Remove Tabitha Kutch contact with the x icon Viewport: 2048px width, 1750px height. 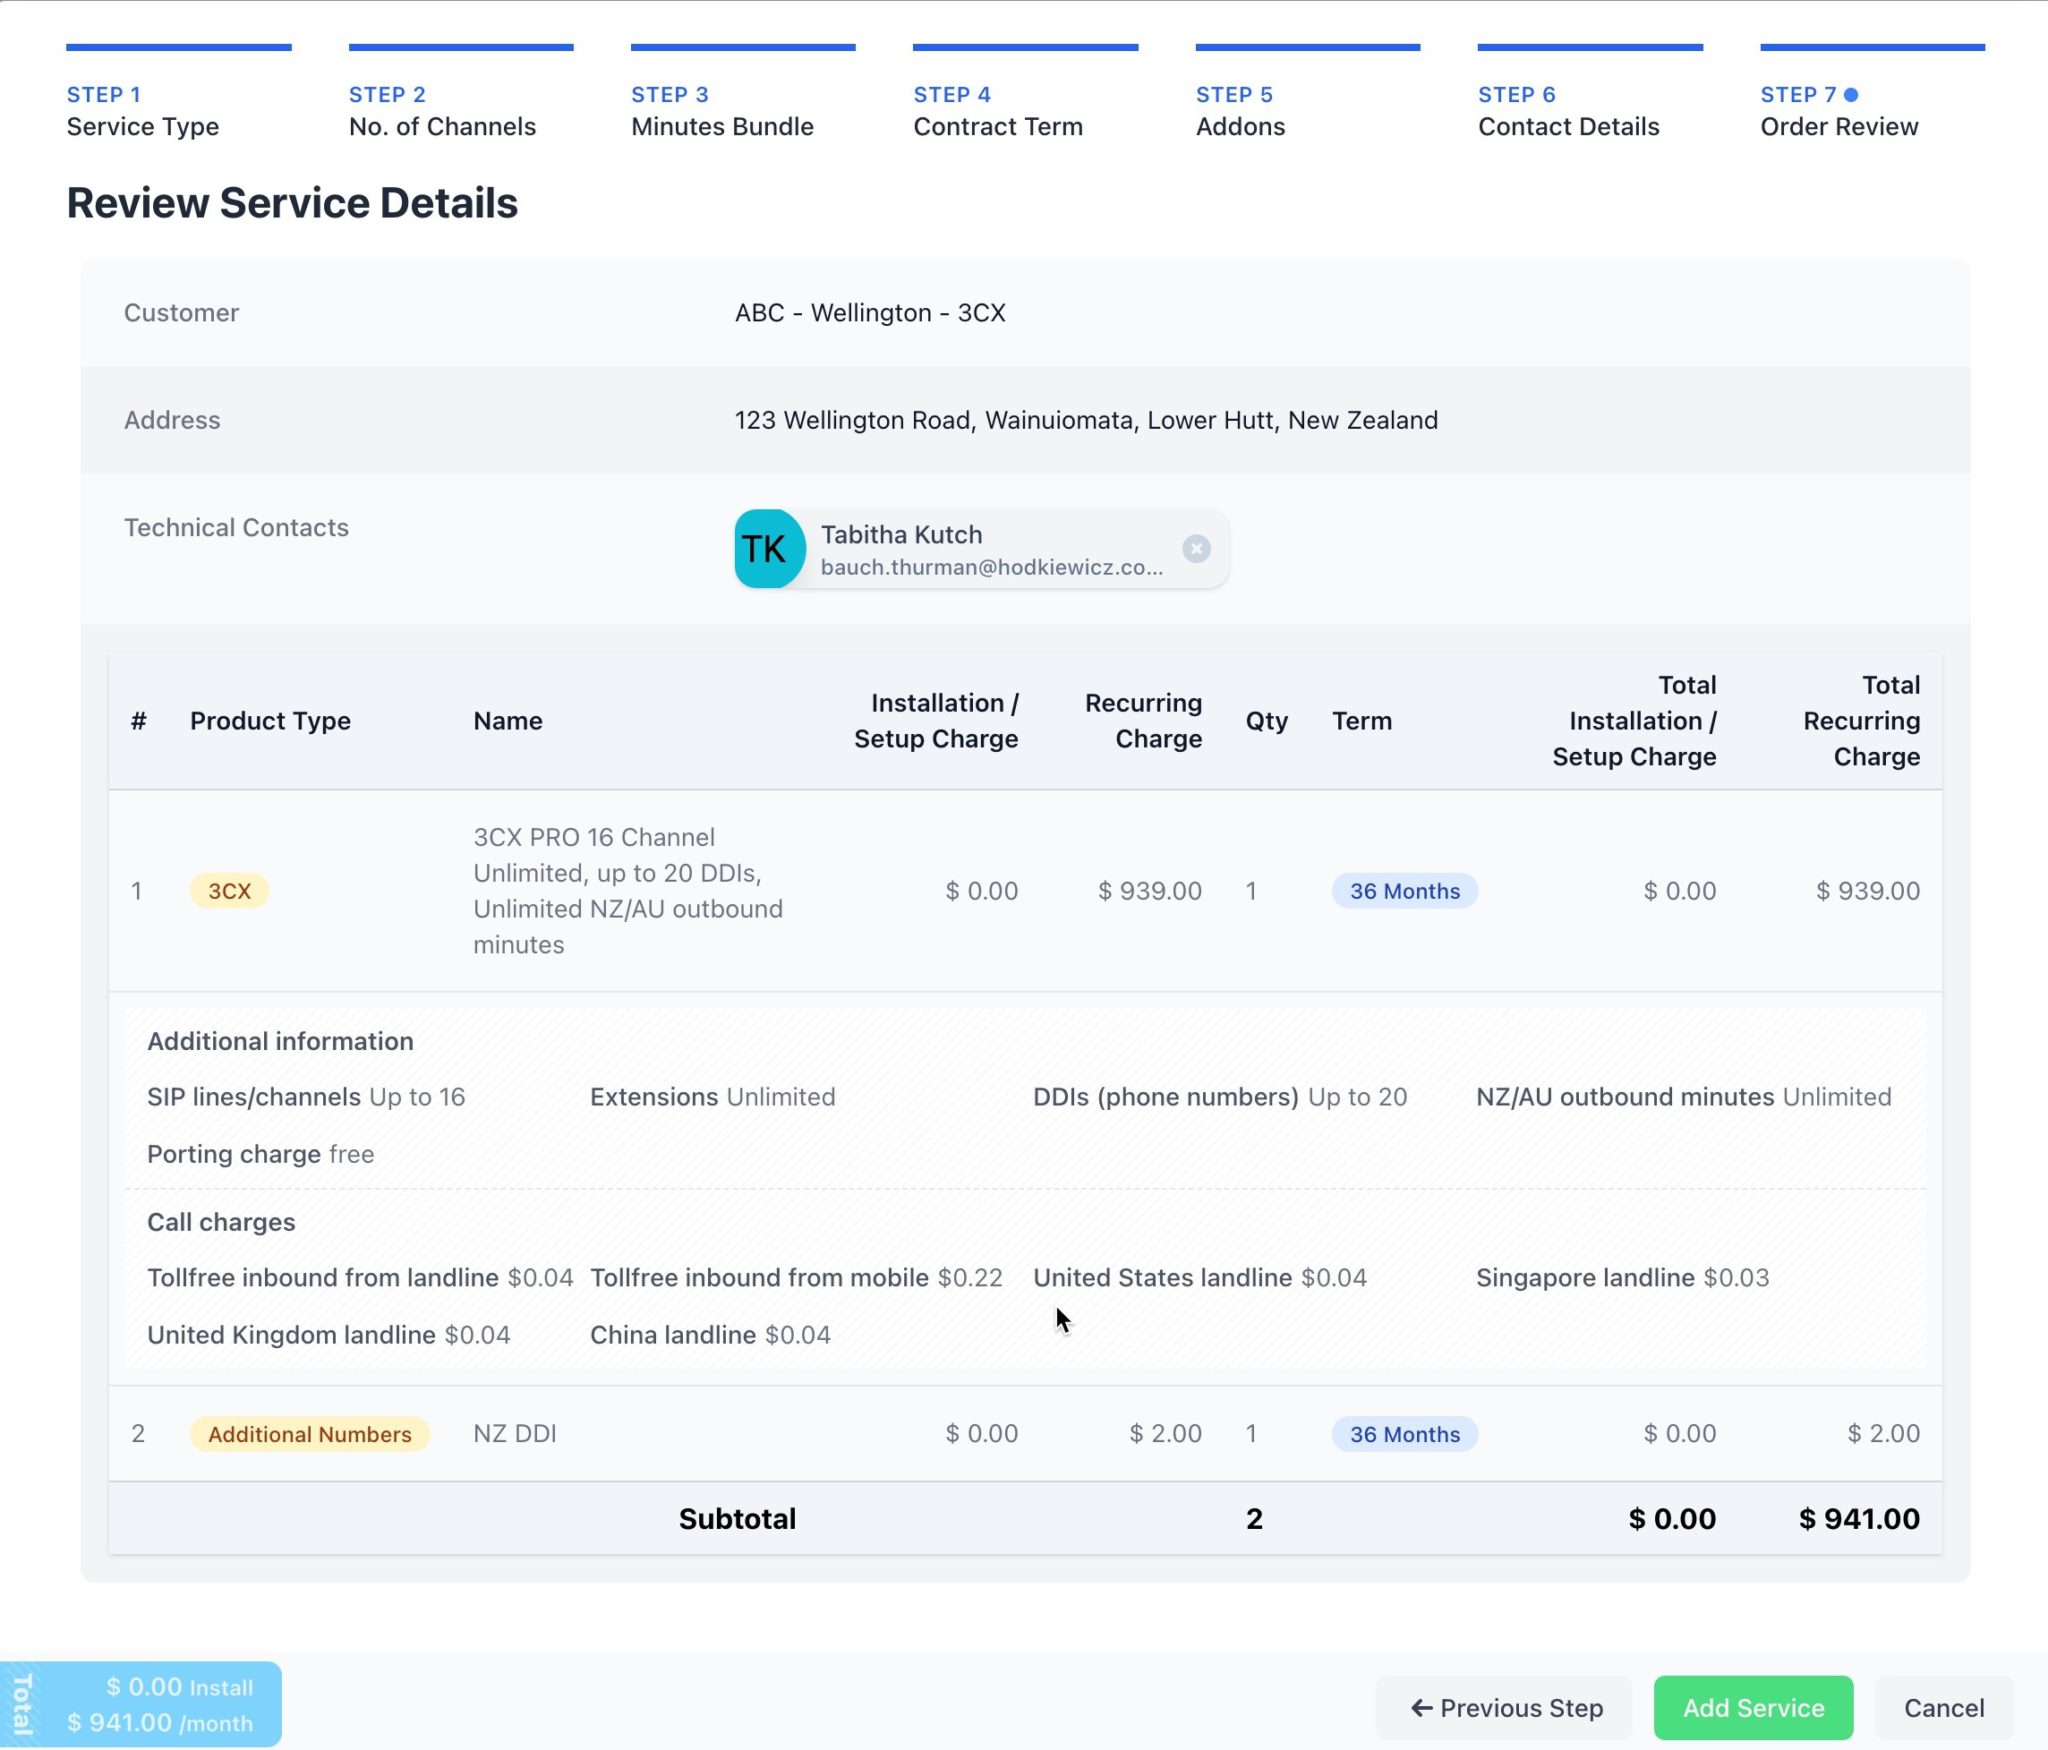pyautogui.click(x=1196, y=549)
